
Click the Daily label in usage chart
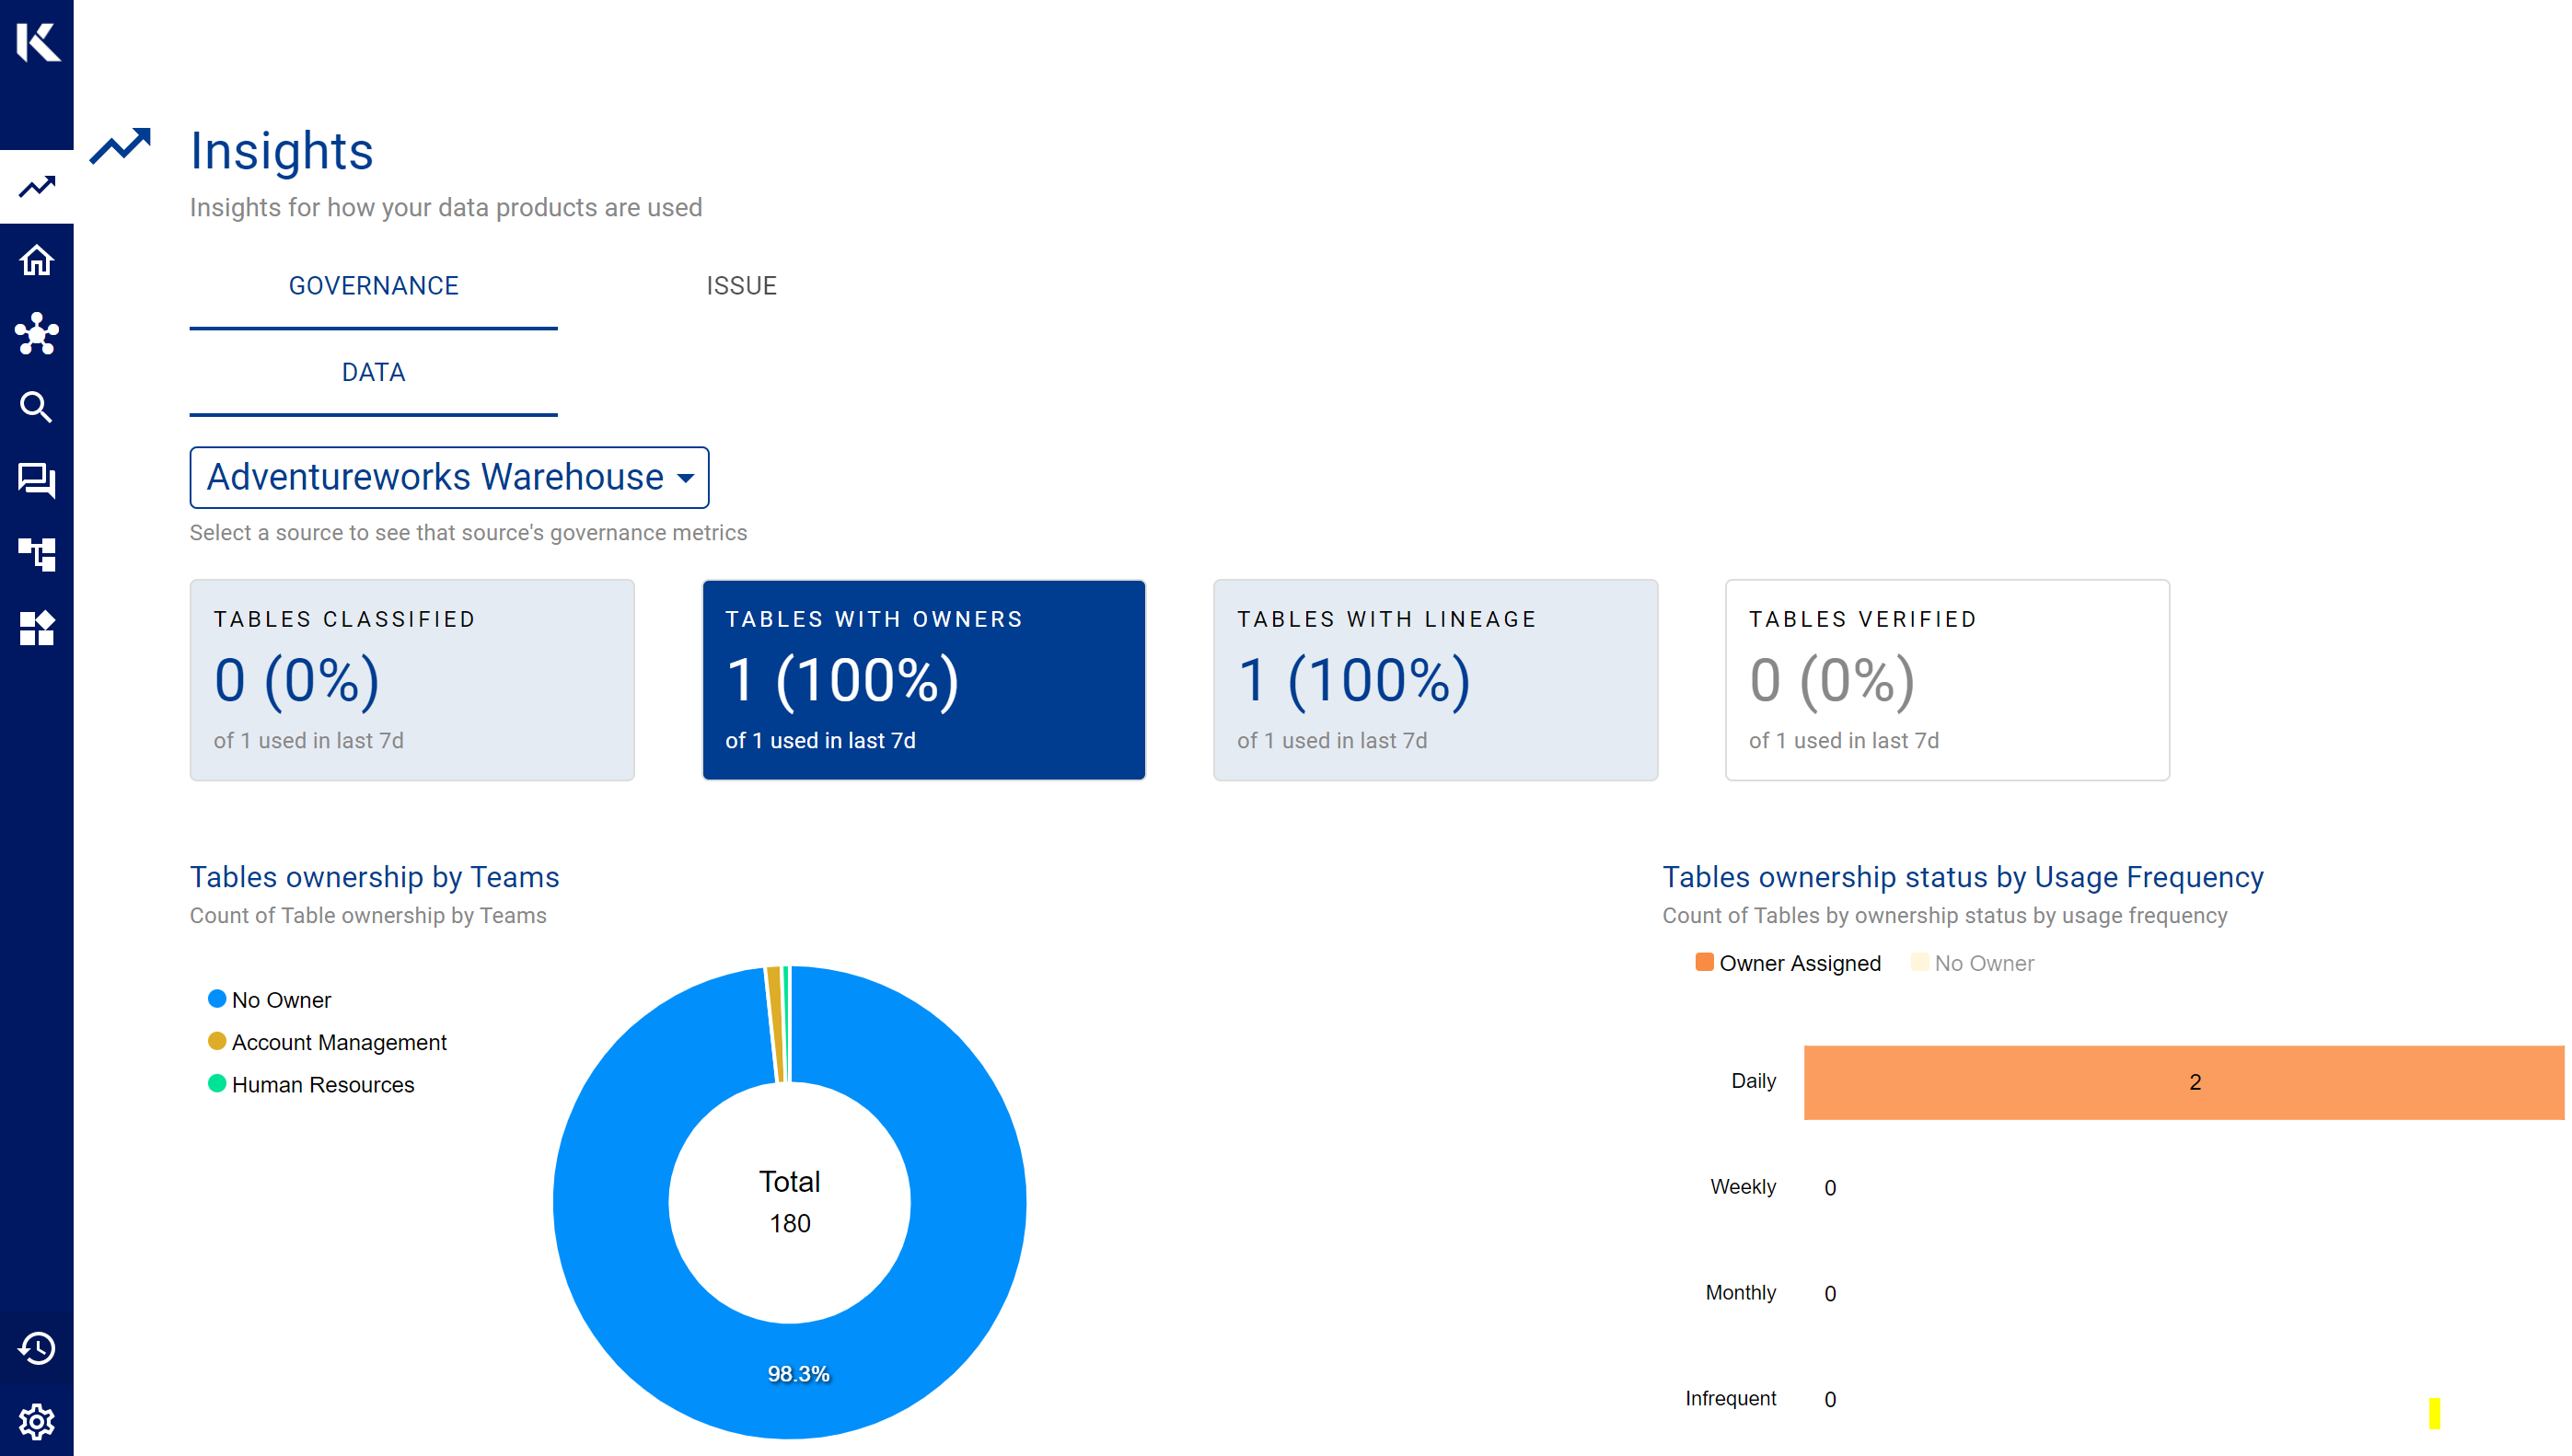pos(1754,1081)
